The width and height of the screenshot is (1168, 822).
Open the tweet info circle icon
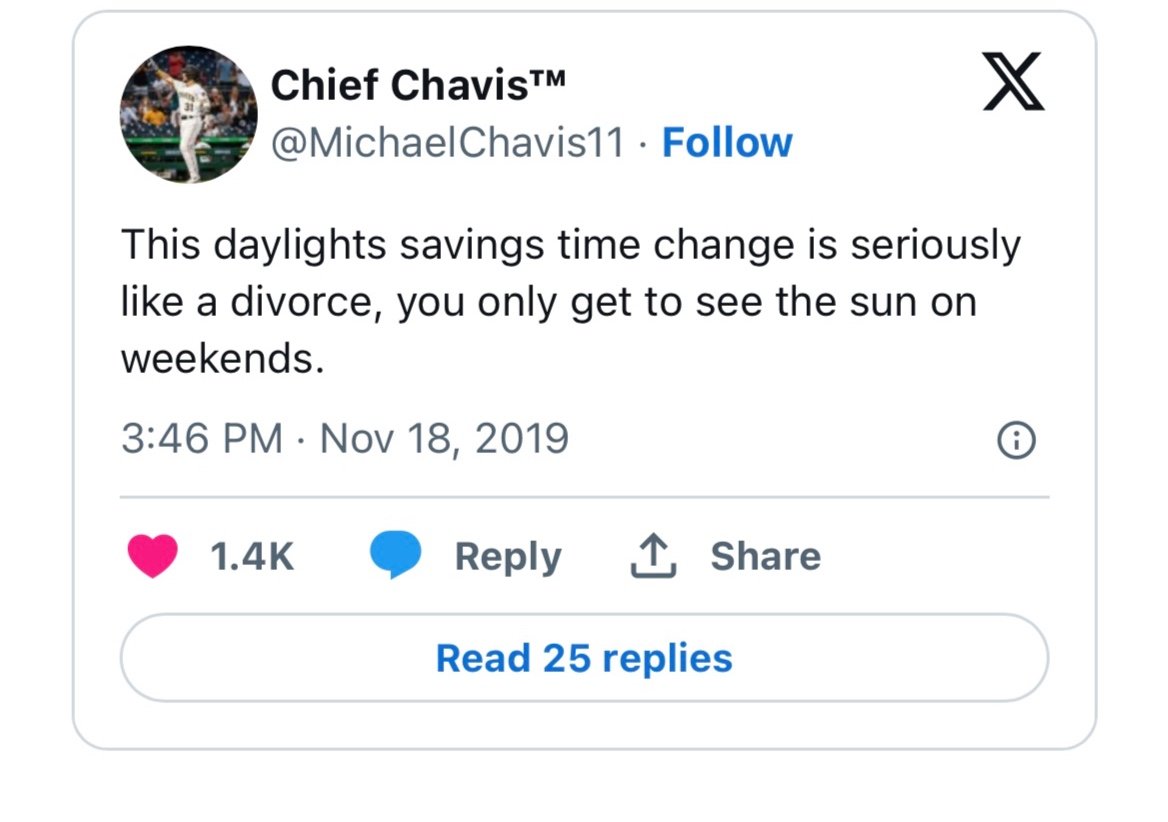[1016, 440]
